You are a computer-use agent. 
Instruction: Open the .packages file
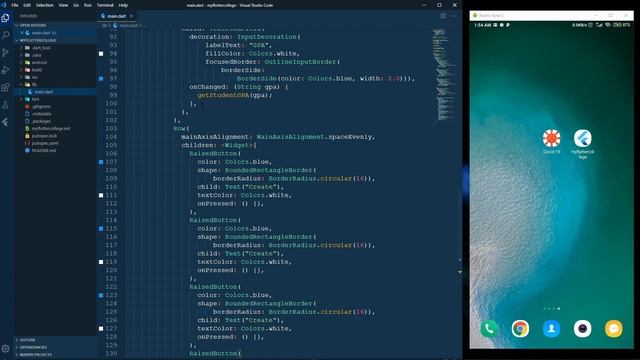coord(41,121)
